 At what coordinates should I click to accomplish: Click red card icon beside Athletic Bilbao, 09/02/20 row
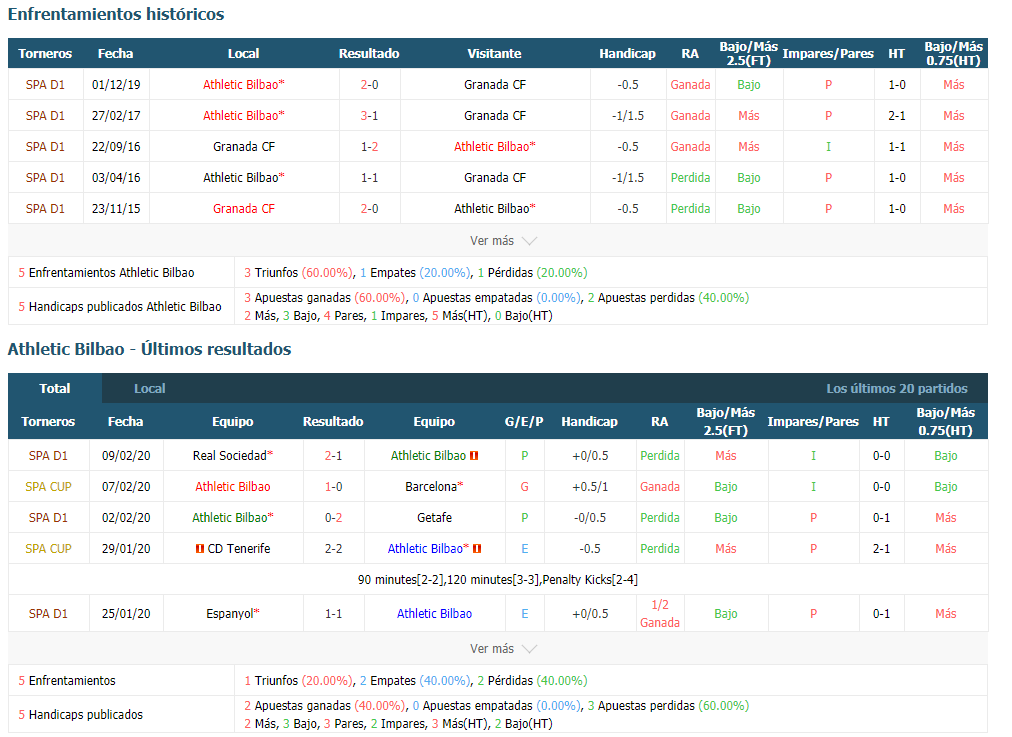(x=474, y=456)
